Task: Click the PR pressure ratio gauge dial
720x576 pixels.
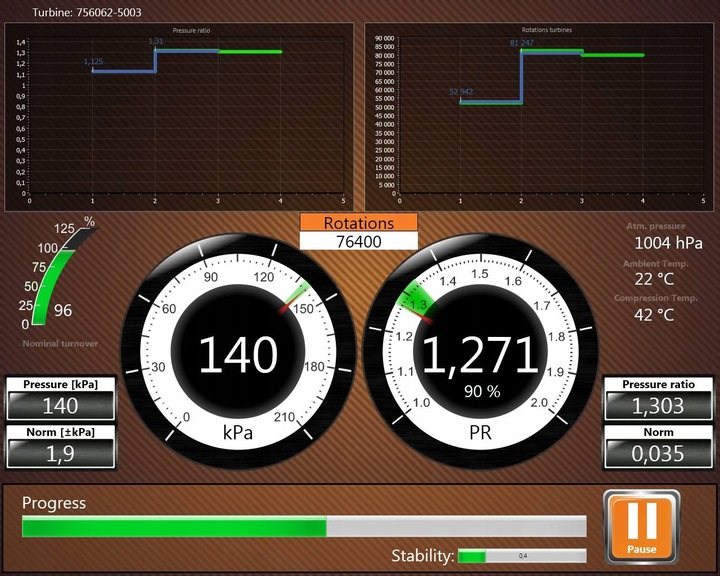Action: pyautogui.click(x=480, y=351)
